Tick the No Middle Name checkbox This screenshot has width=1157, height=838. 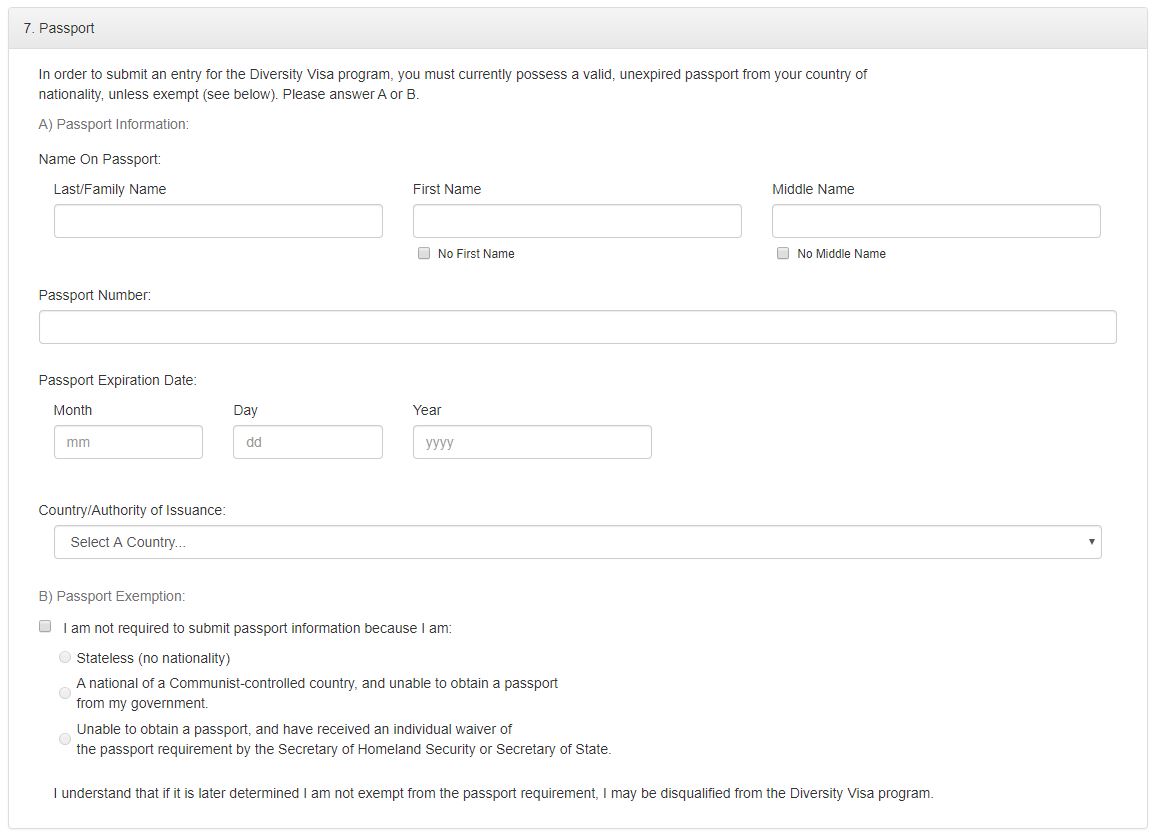[783, 253]
